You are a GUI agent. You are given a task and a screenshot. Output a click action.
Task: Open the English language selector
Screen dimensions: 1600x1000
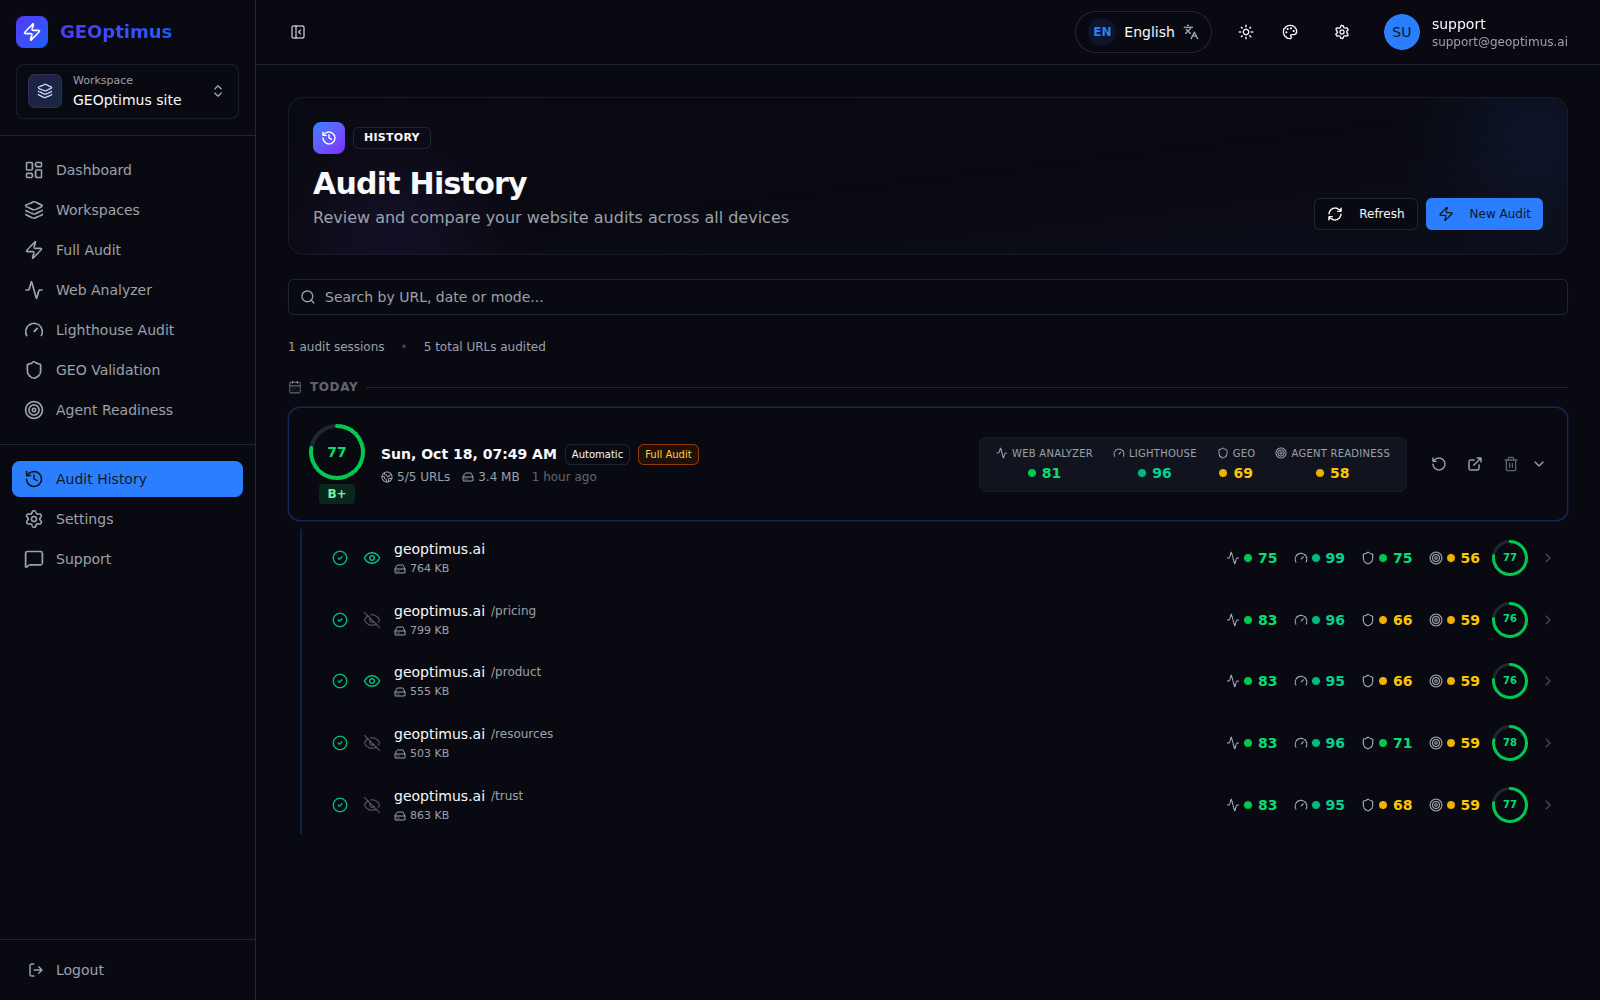(1143, 32)
